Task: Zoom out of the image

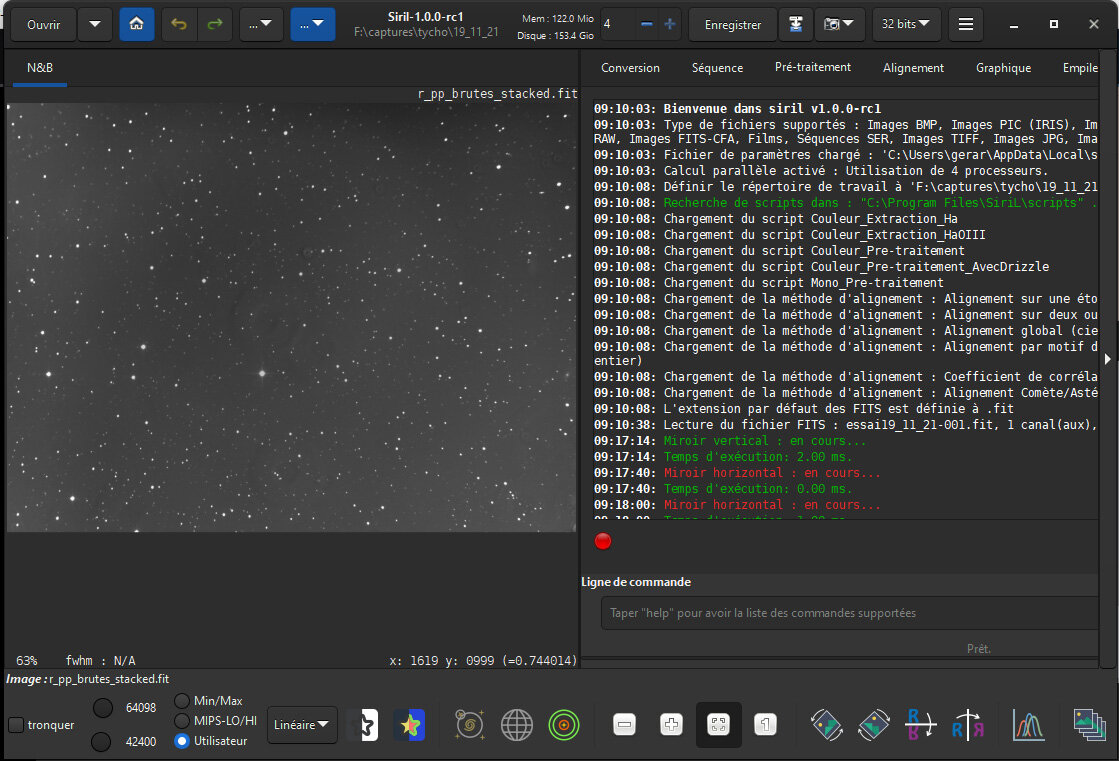Action: tap(624, 725)
